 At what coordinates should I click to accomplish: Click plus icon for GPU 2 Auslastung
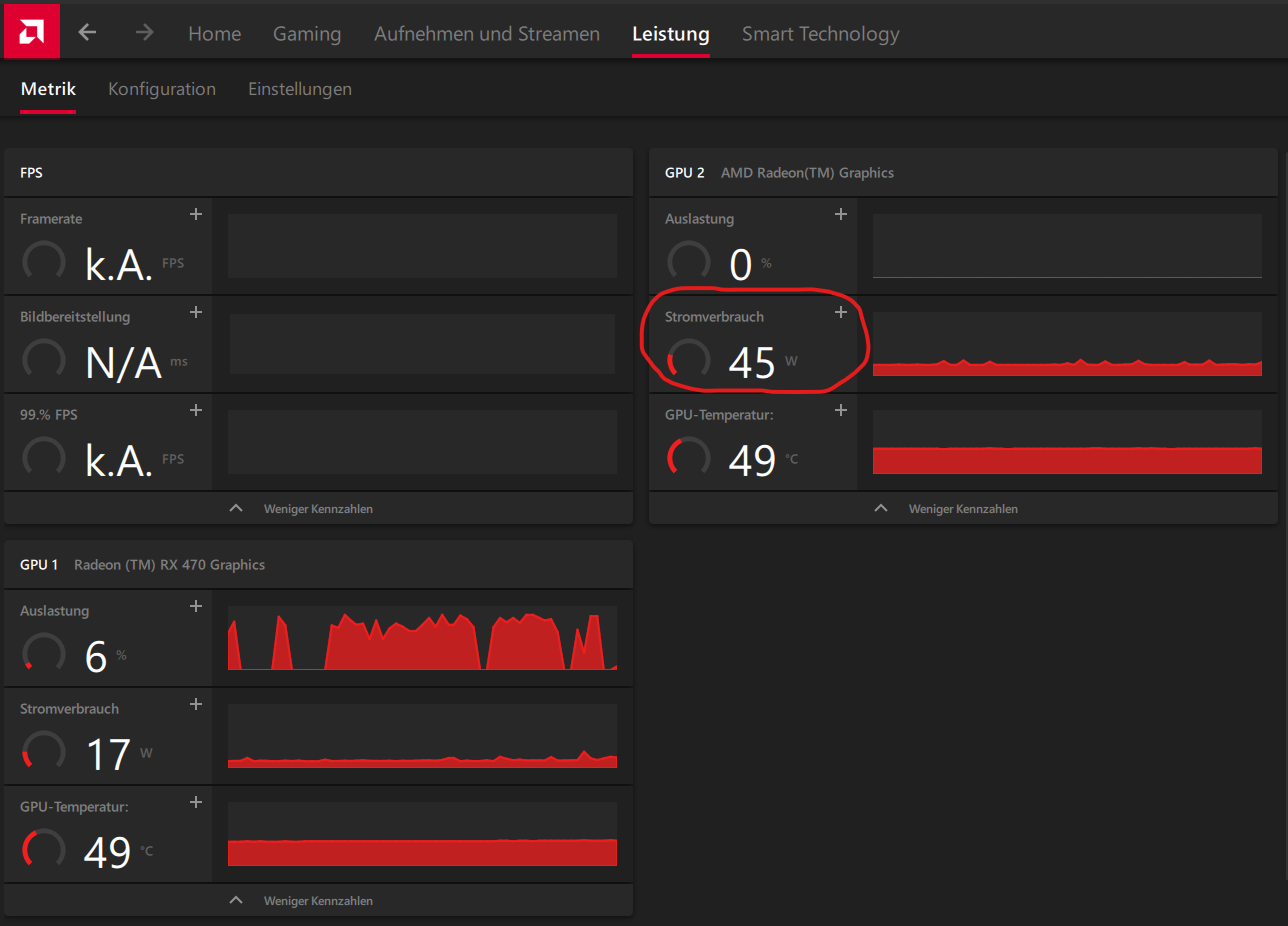[x=841, y=214]
